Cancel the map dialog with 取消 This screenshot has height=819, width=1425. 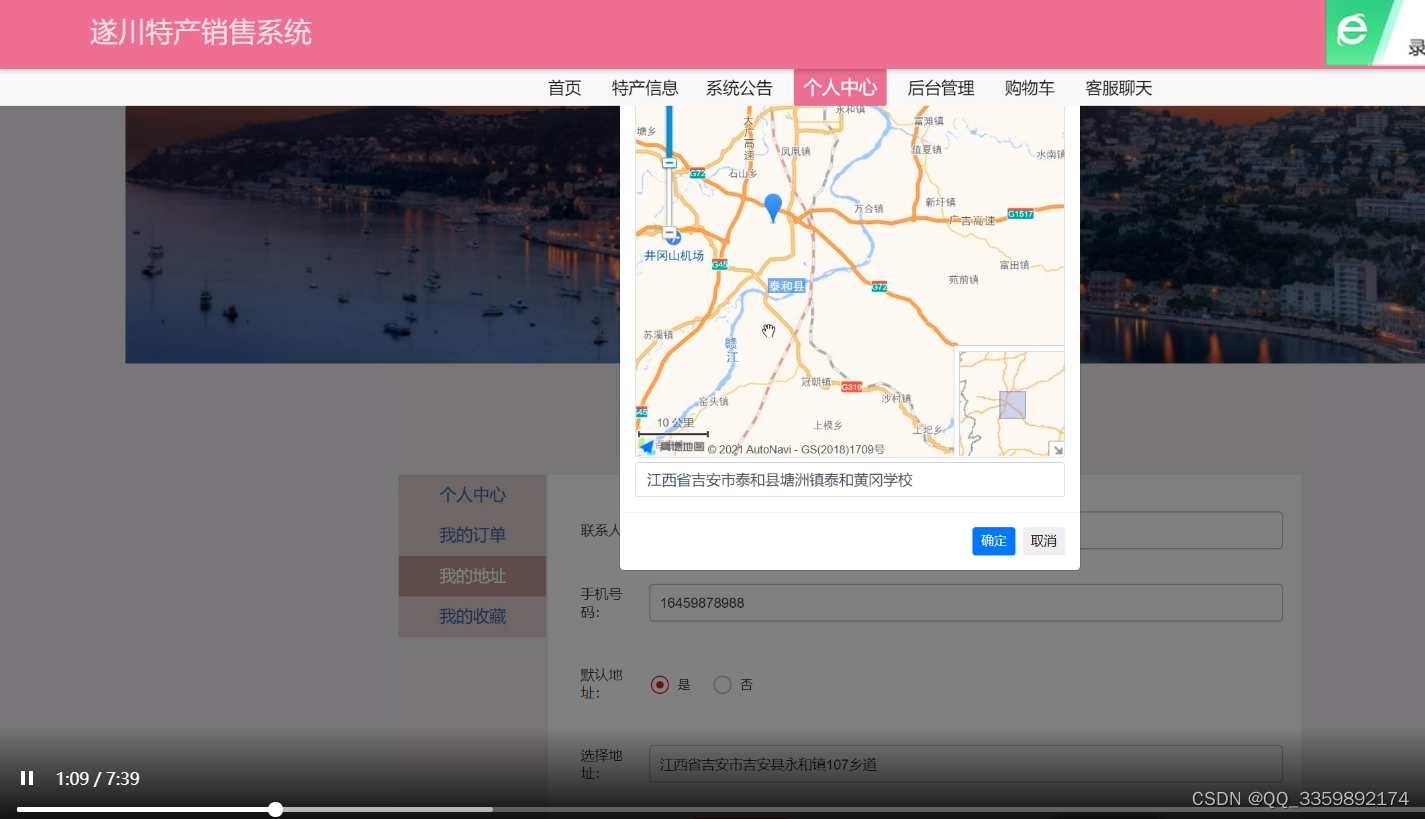(1044, 541)
